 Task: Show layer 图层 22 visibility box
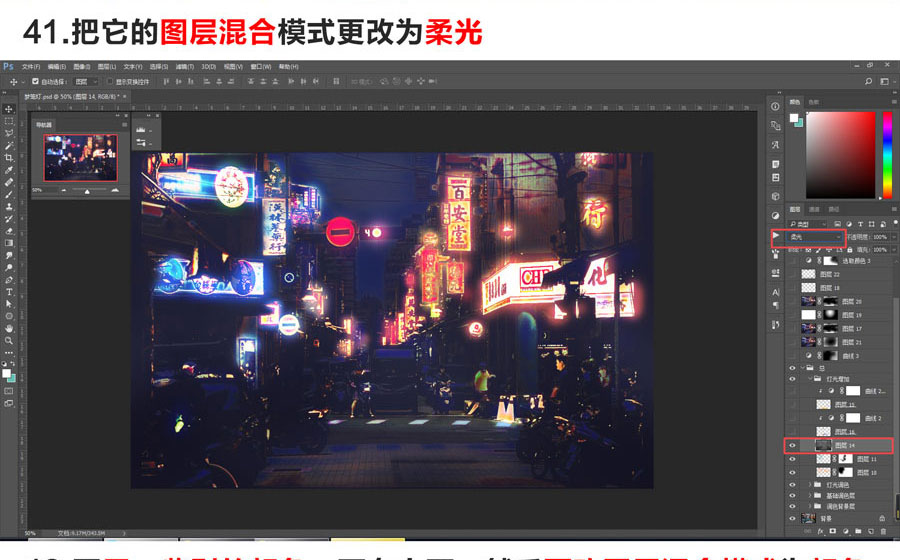click(x=793, y=274)
